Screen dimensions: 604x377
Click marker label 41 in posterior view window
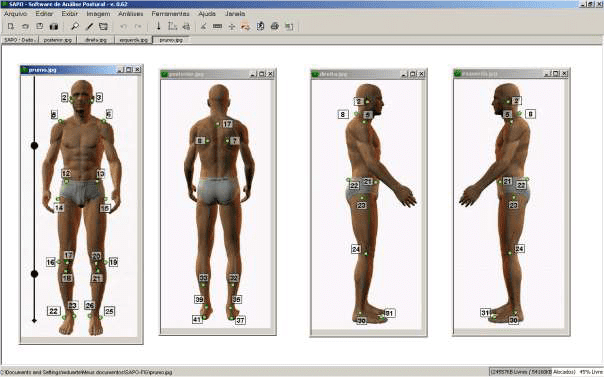pos(197,319)
